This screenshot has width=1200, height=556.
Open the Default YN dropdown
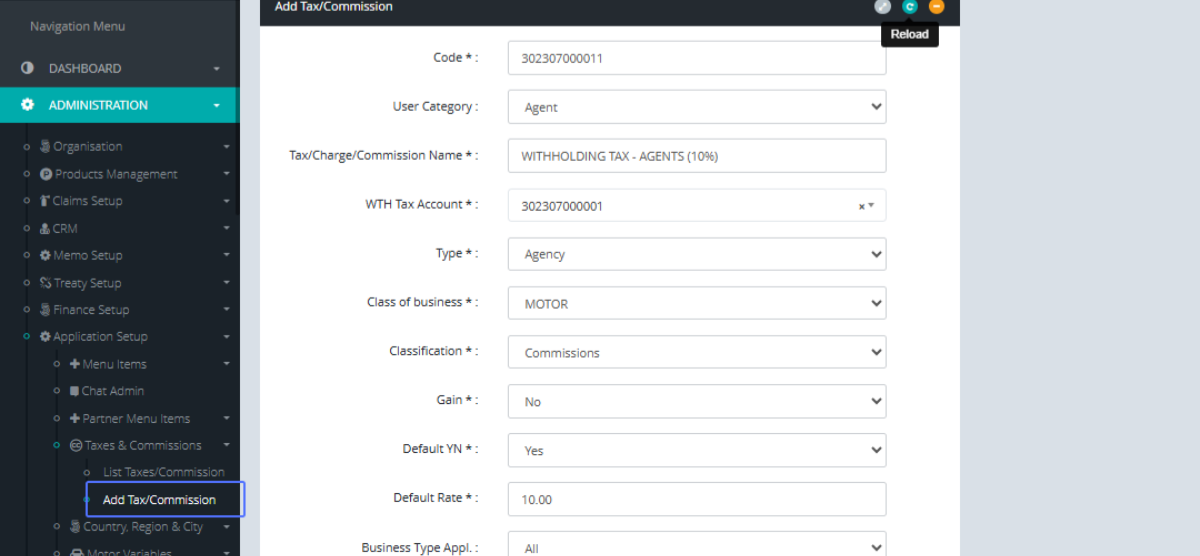click(x=696, y=450)
